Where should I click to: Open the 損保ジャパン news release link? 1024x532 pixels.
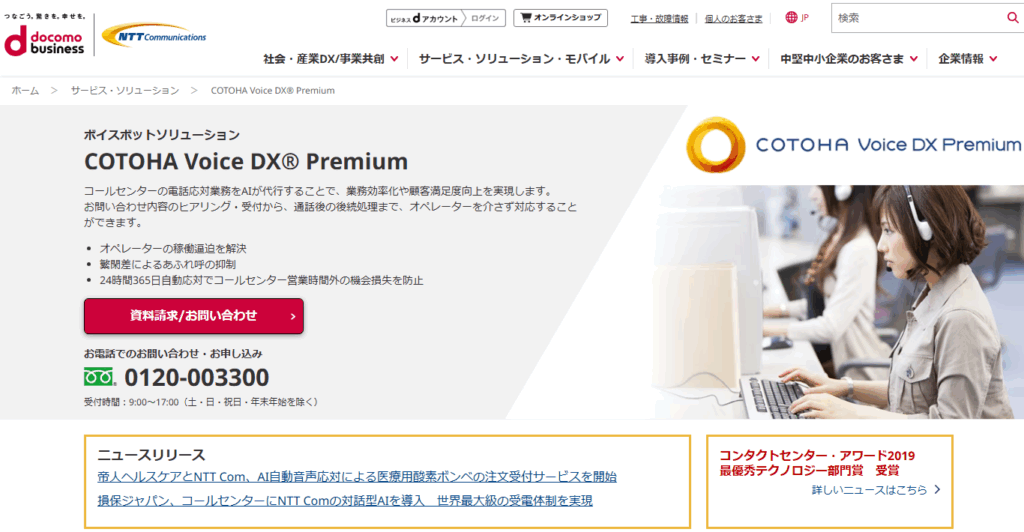pyautogui.click(x=345, y=501)
